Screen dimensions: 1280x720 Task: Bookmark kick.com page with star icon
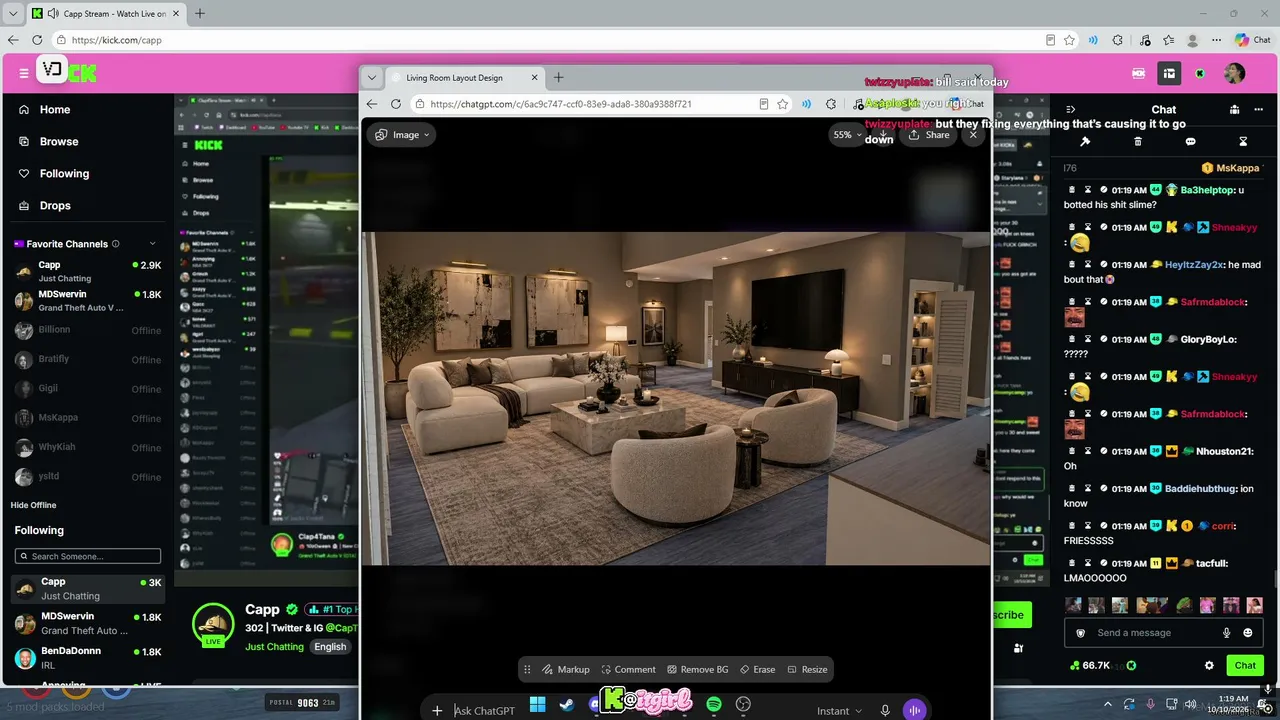point(1069,40)
